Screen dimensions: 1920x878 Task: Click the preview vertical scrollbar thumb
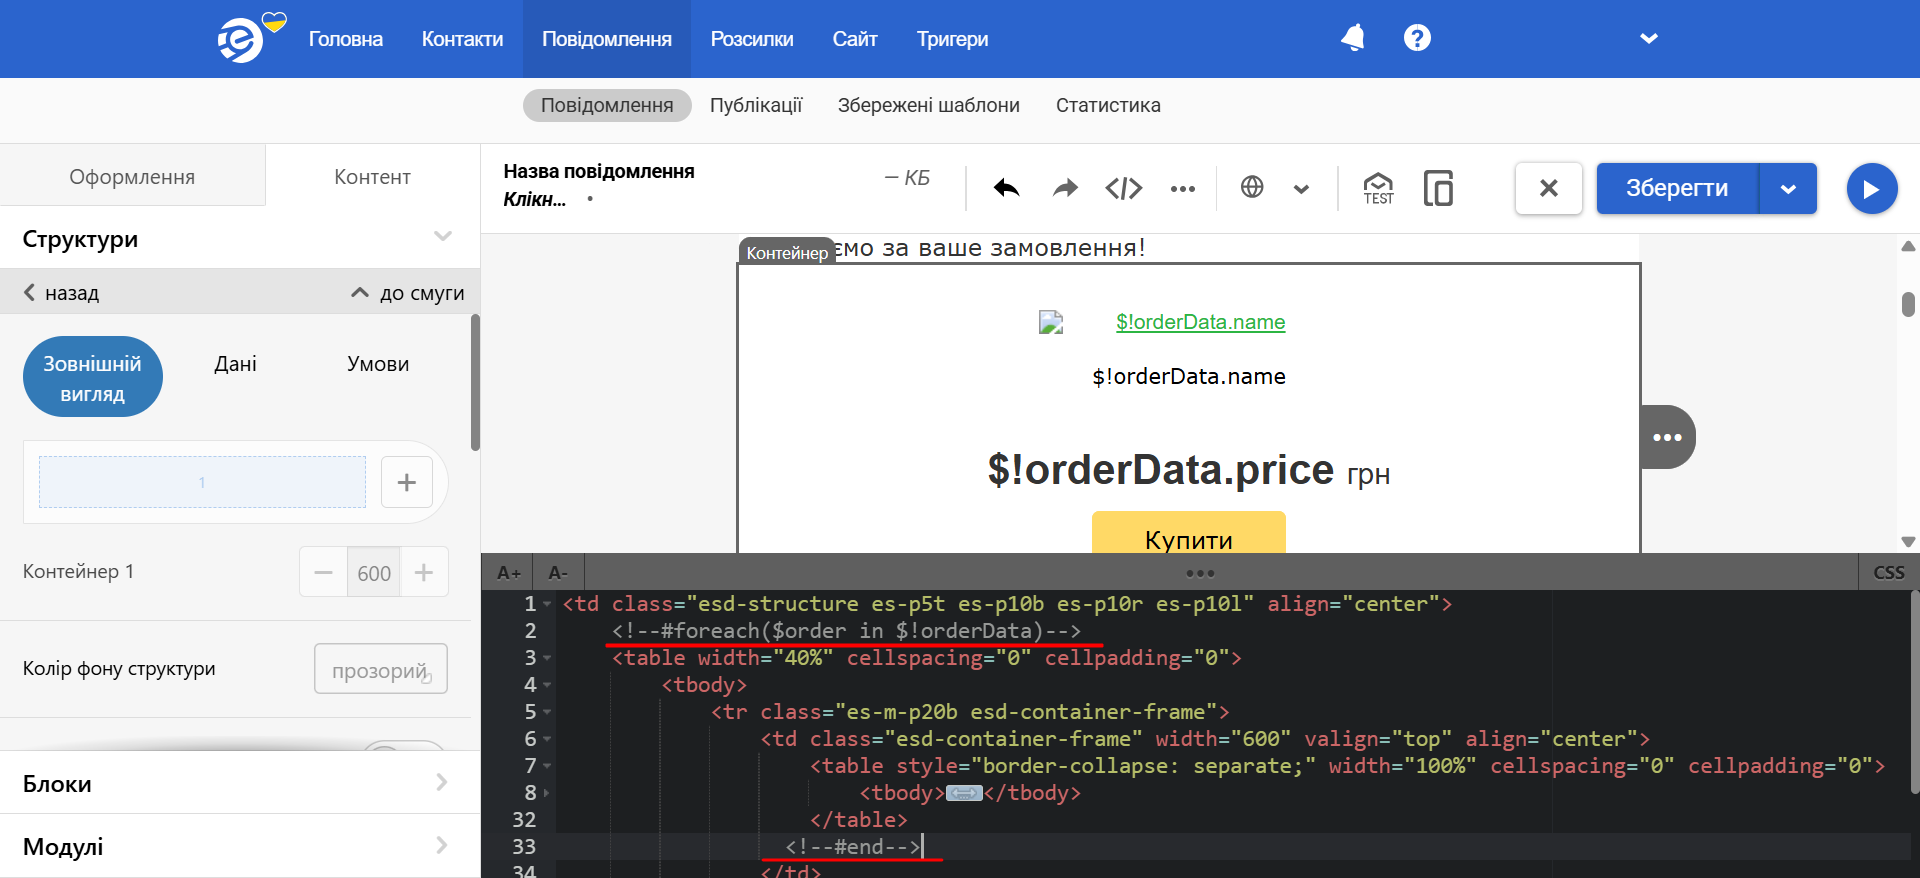click(1908, 304)
